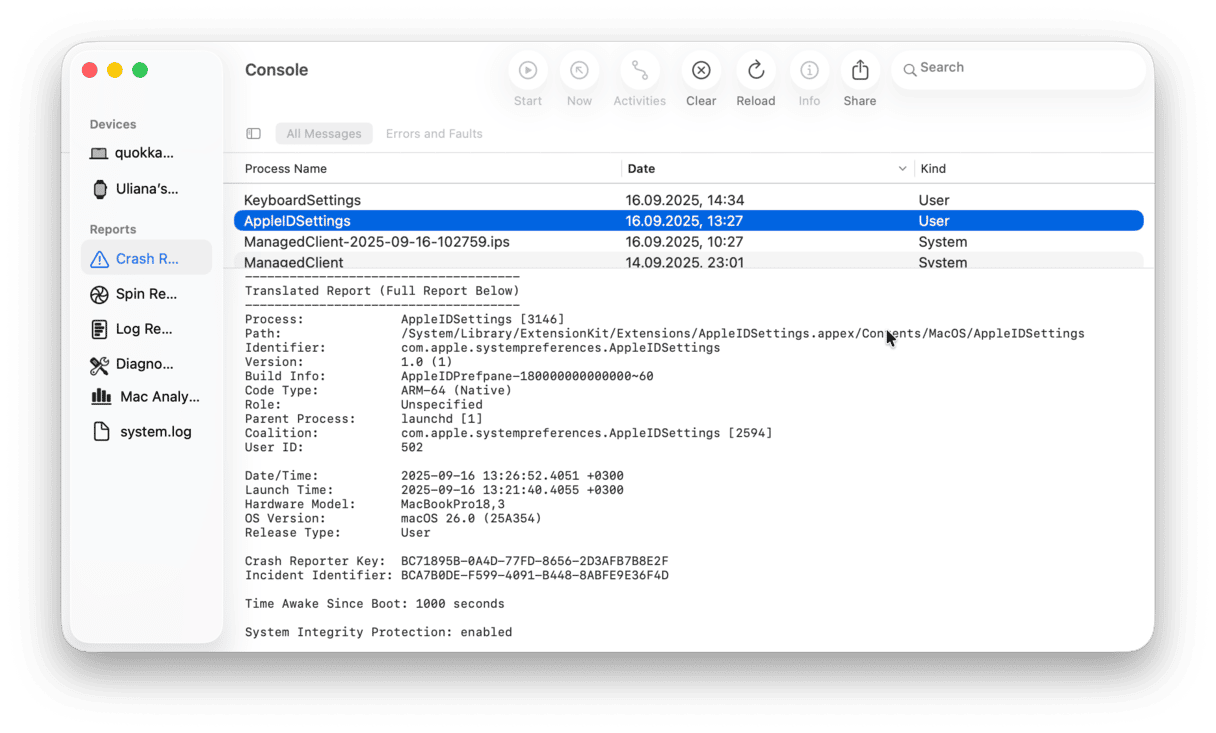Viewport: 1216px width, 733px height.
Task: Click the Devices sidebar heading
Action: click(113, 125)
